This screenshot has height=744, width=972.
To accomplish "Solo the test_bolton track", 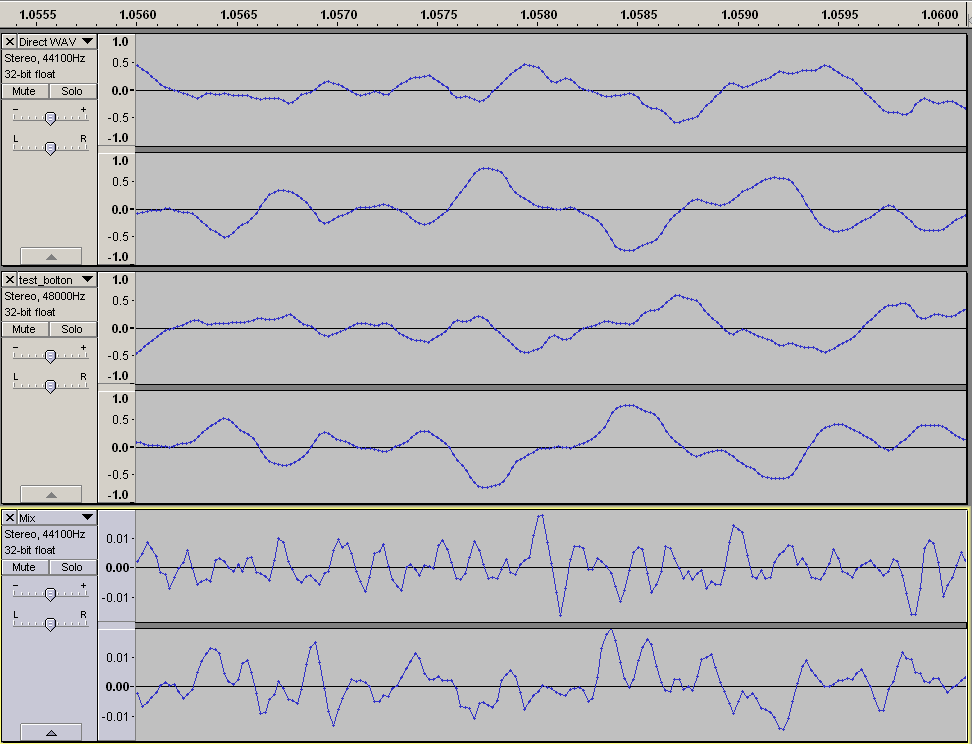I will 73,329.
